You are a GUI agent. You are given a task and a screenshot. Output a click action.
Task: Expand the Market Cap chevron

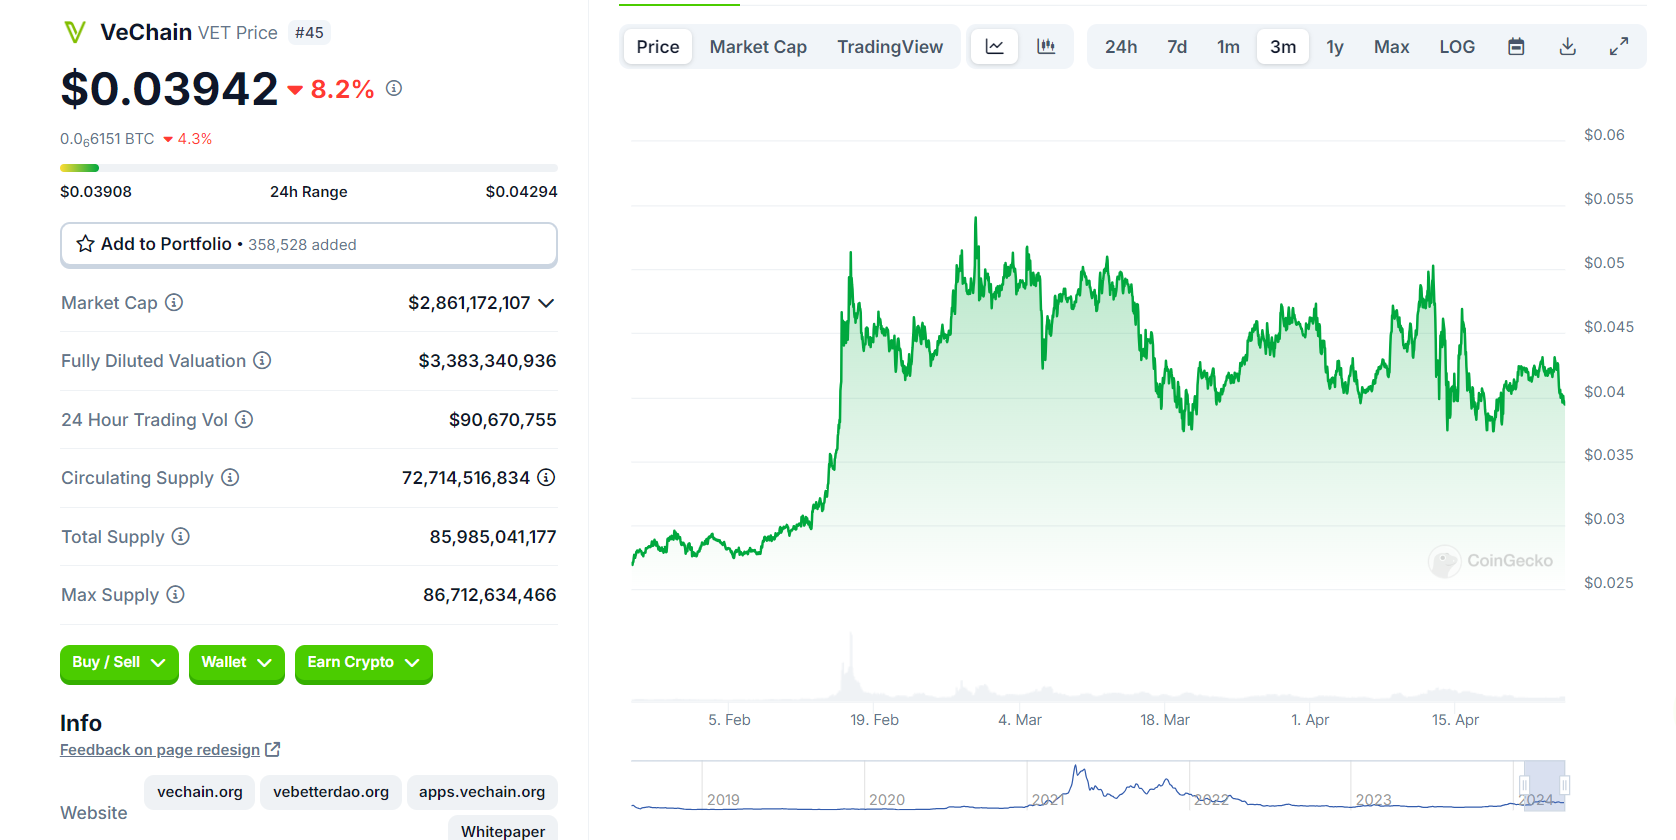point(546,303)
